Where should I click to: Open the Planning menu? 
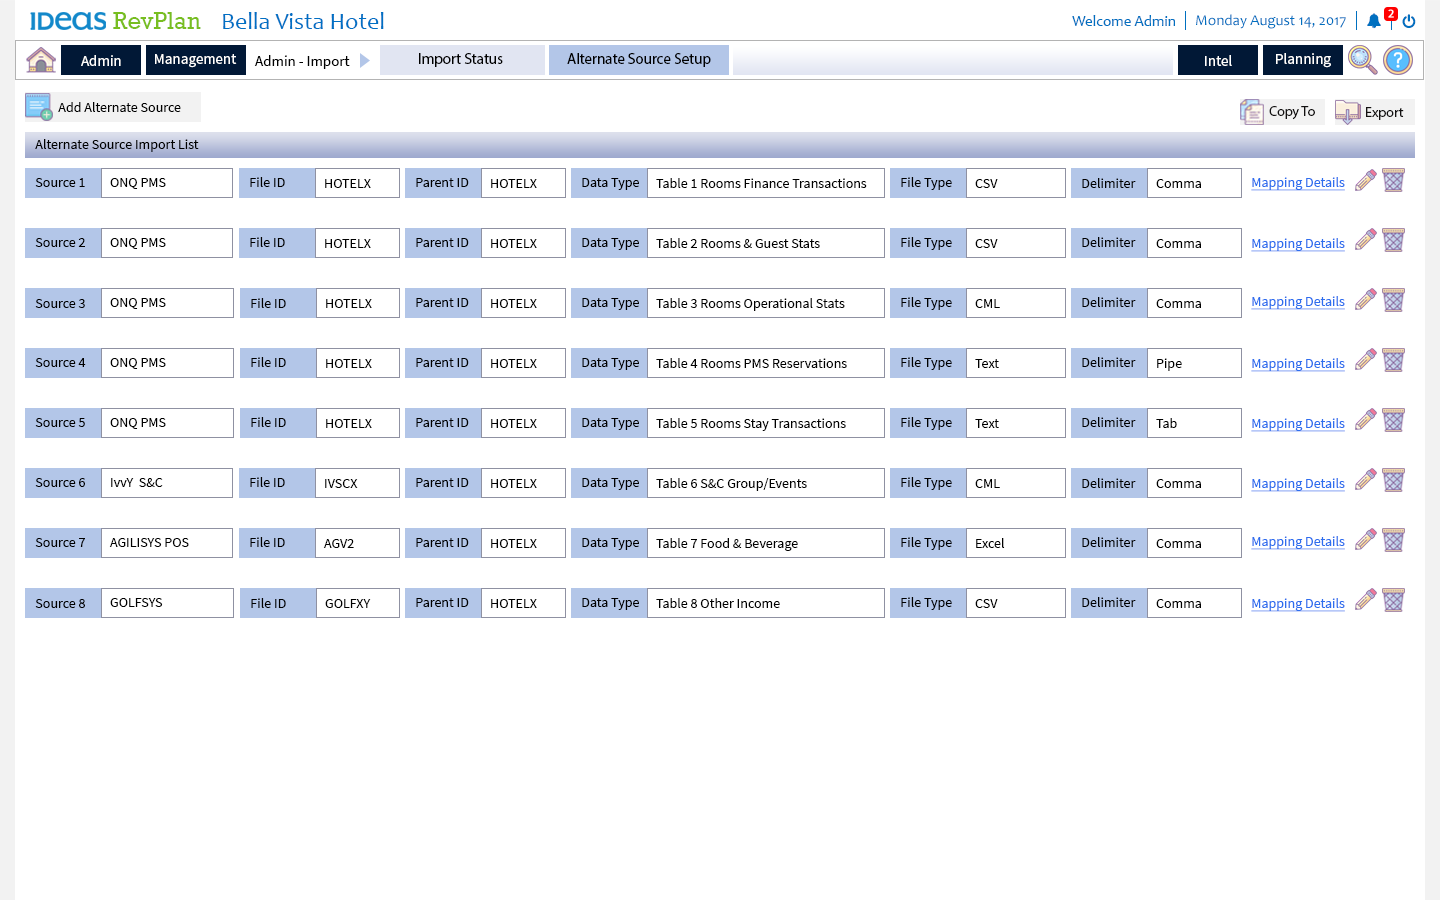point(1302,60)
